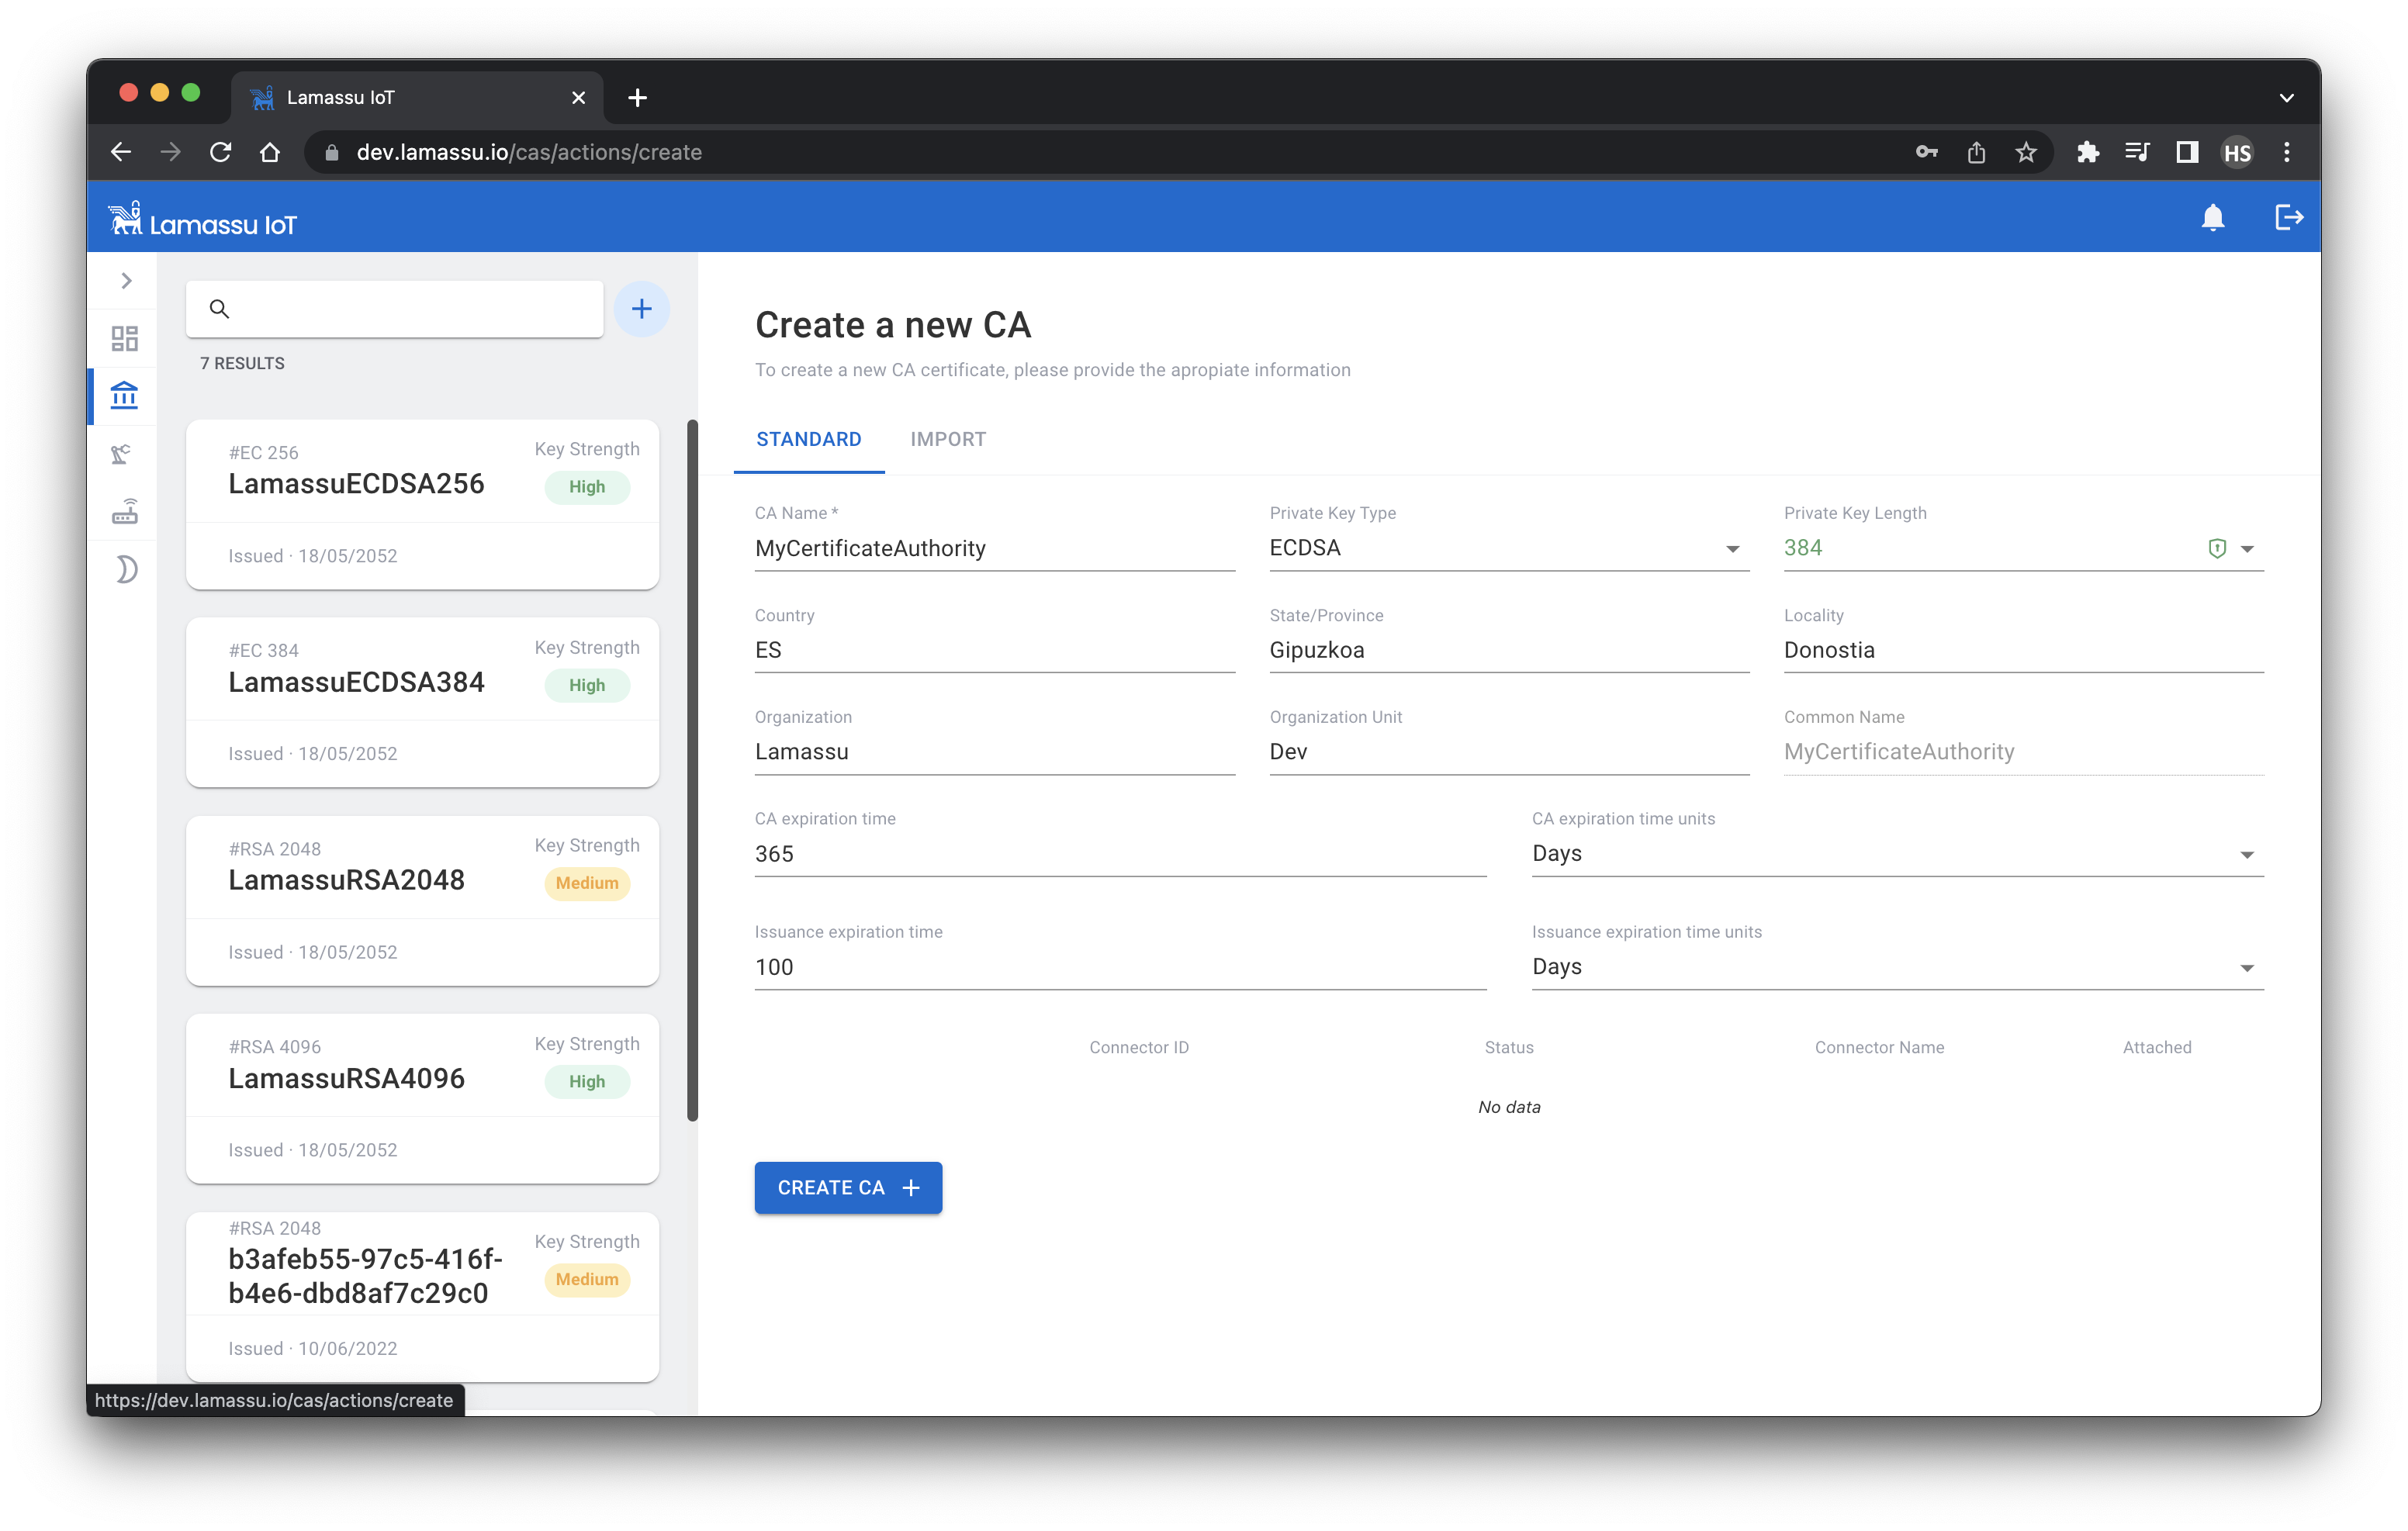Open the HS profile avatar
The height and width of the screenshot is (1531, 2408).
point(2237,152)
